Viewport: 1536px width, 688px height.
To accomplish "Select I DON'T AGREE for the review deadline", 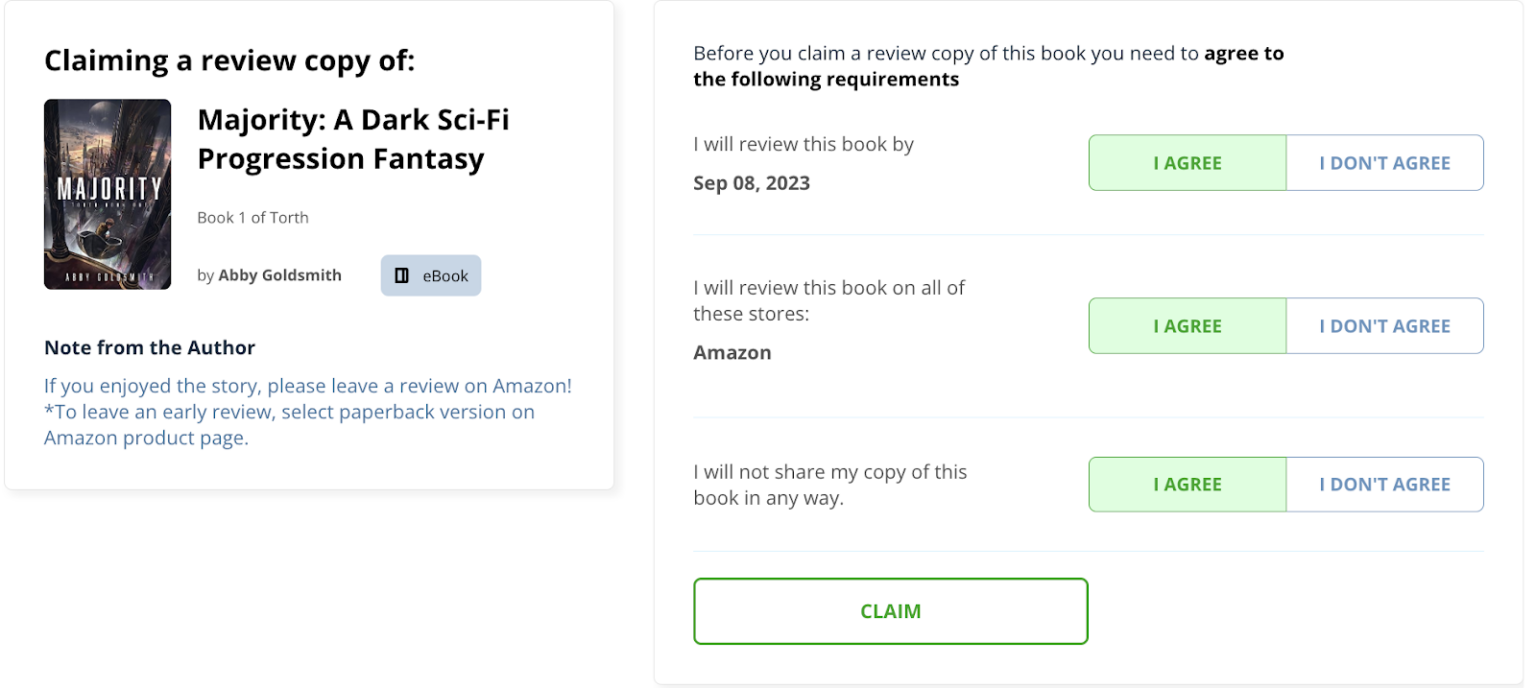I will [x=1384, y=162].
